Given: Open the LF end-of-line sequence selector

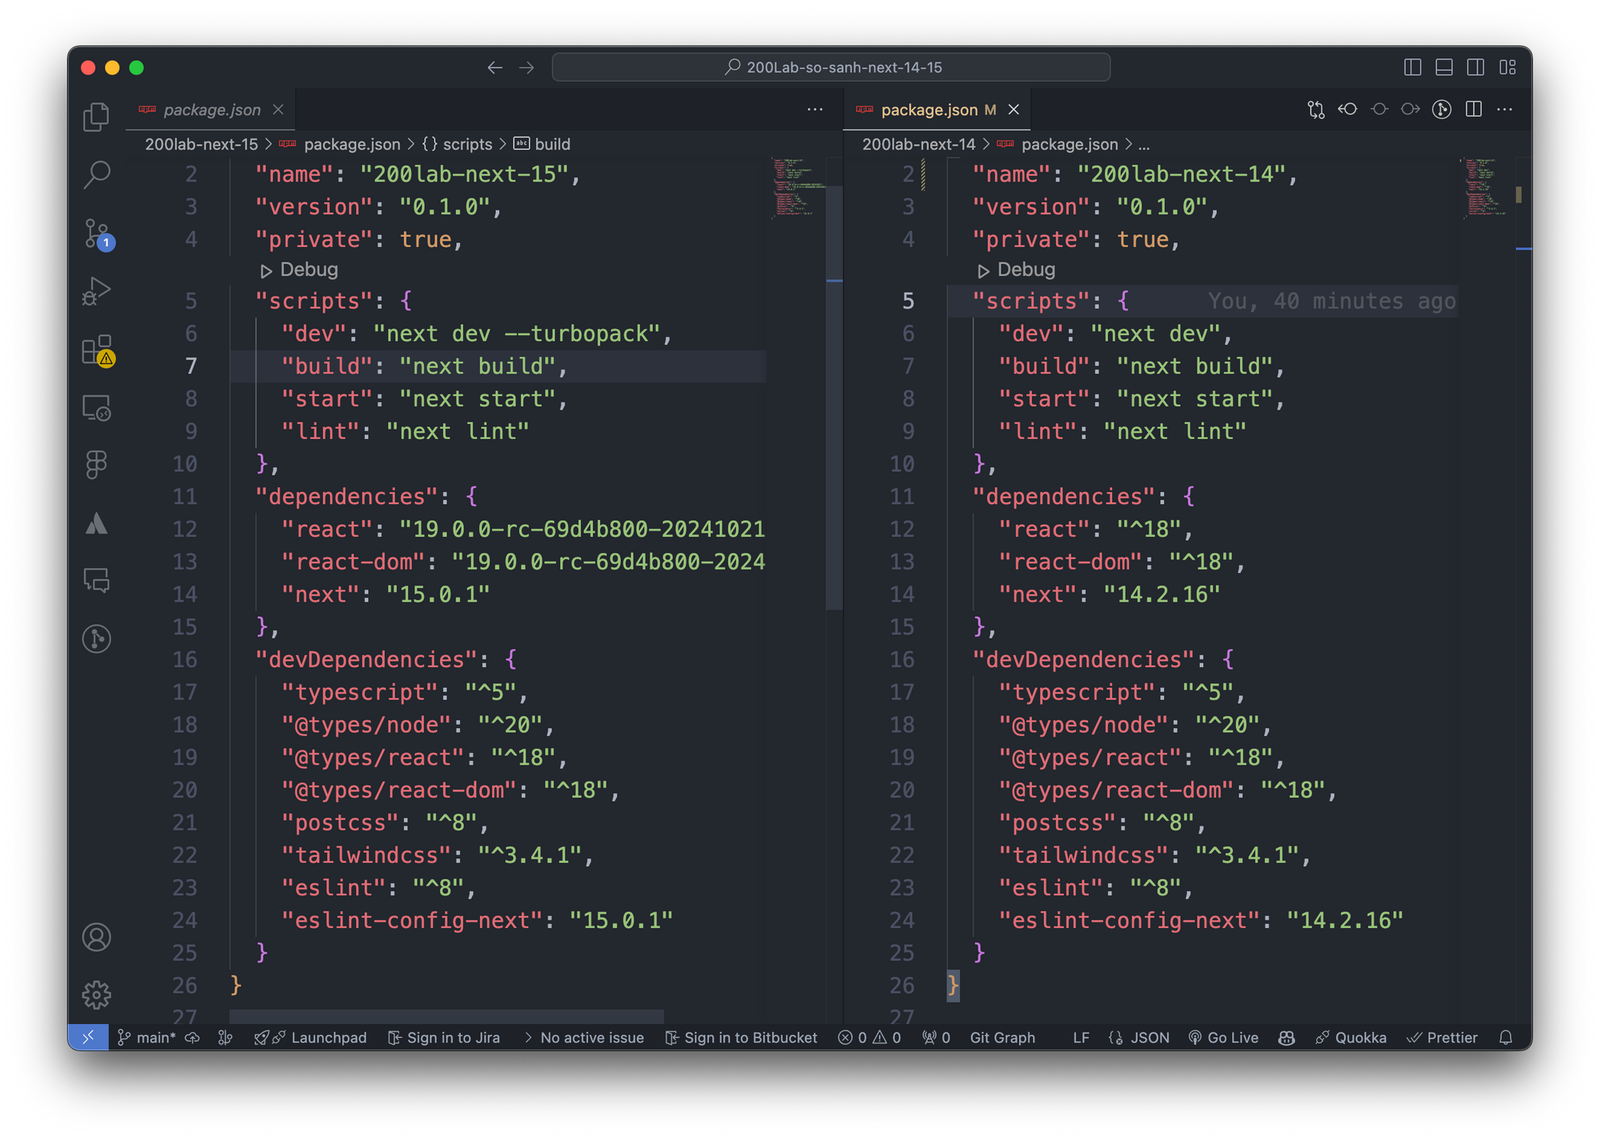Looking at the screenshot, I should coord(1081,1038).
